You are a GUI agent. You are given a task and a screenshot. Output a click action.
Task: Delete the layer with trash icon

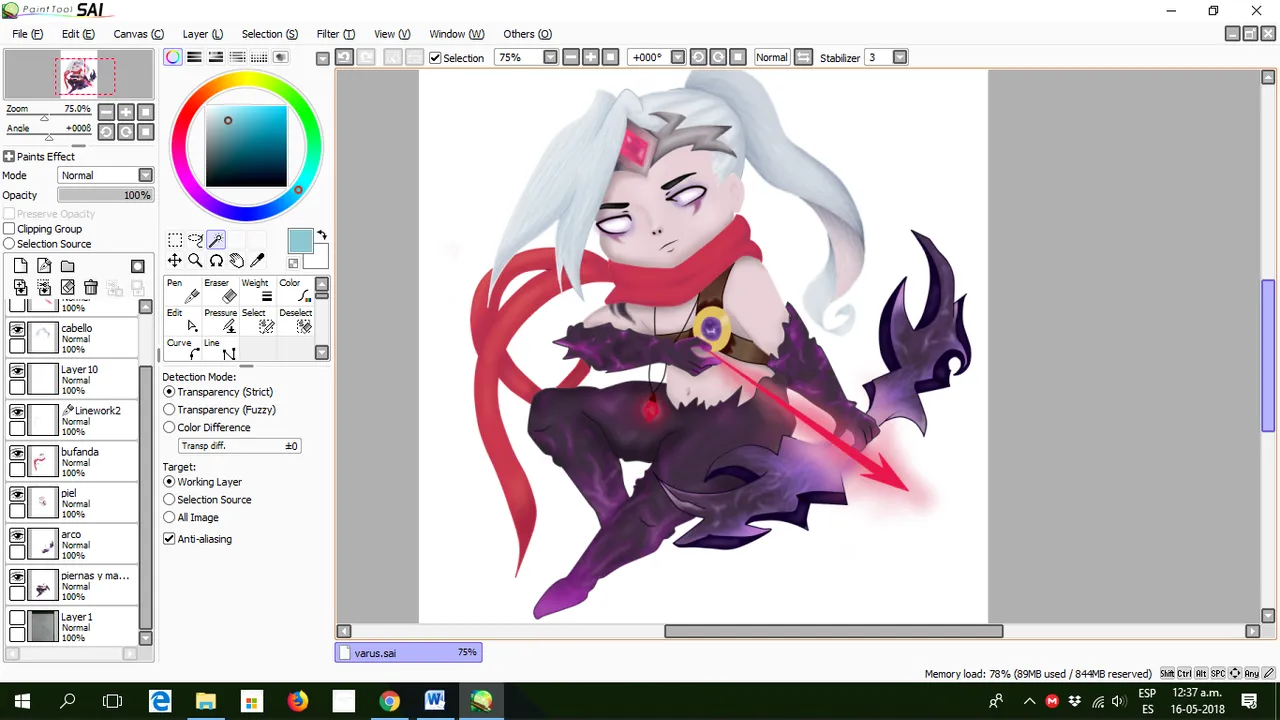pyautogui.click(x=91, y=288)
